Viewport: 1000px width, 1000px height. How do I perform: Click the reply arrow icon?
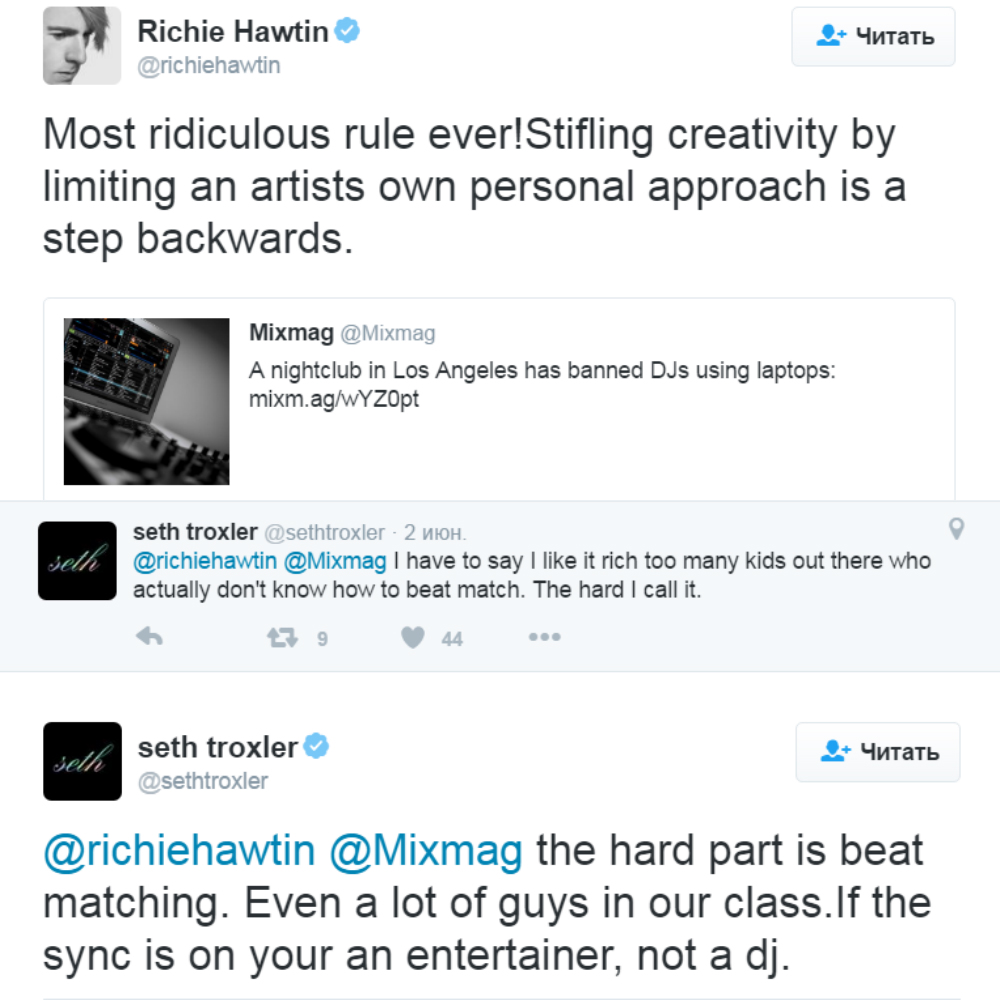pos(149,637)
